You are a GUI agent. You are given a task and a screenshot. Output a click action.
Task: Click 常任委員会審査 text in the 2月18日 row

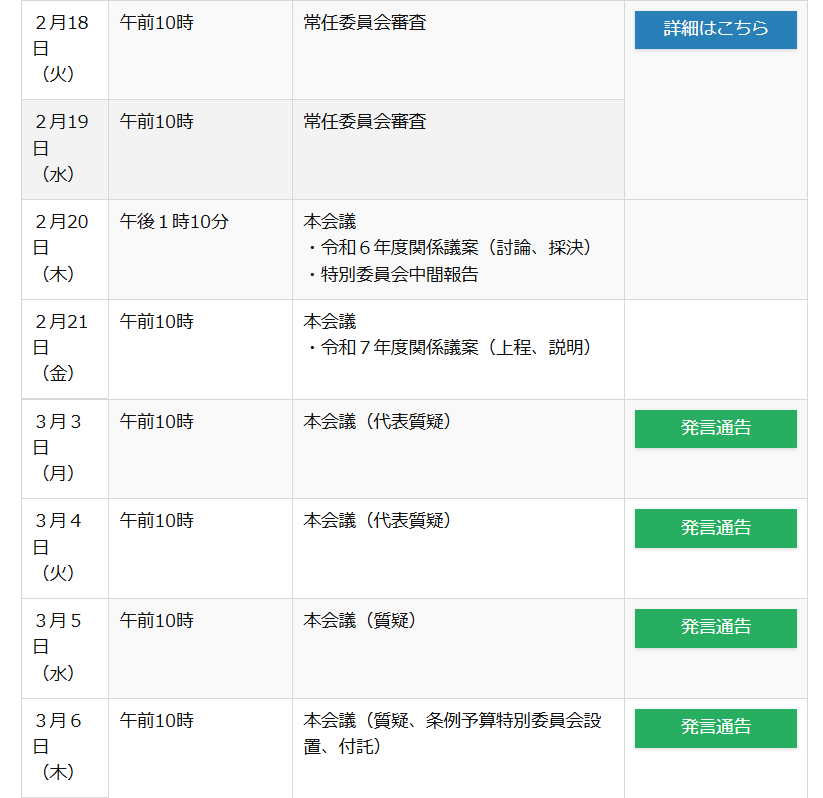(364, 22)
